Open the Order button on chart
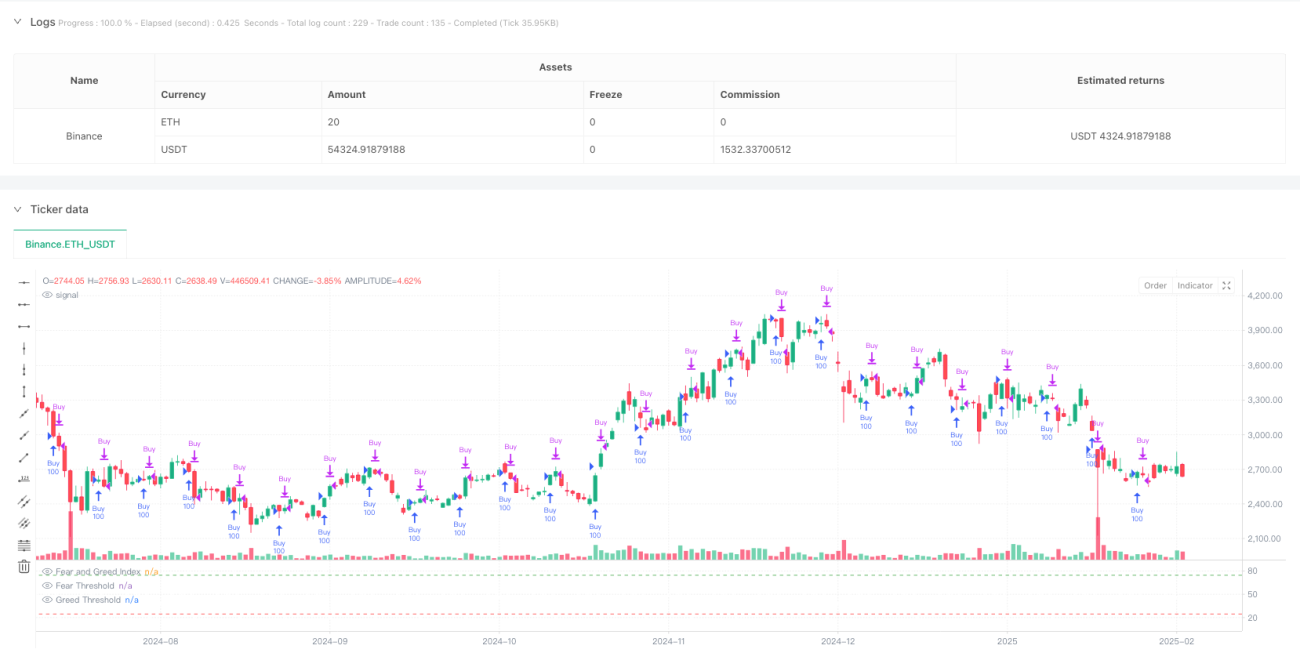Viewport: 1300px width, 649px height. pos(1155,286)
